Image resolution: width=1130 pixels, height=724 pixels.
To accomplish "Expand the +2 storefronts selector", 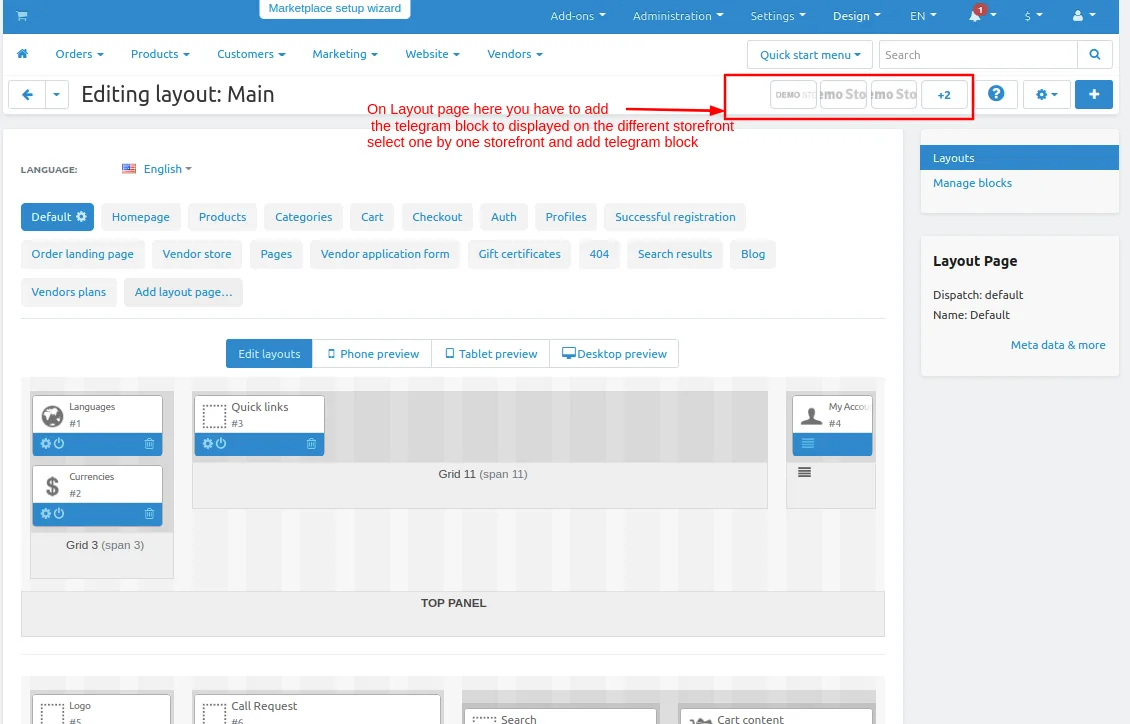I will click(x=944, y=94).
